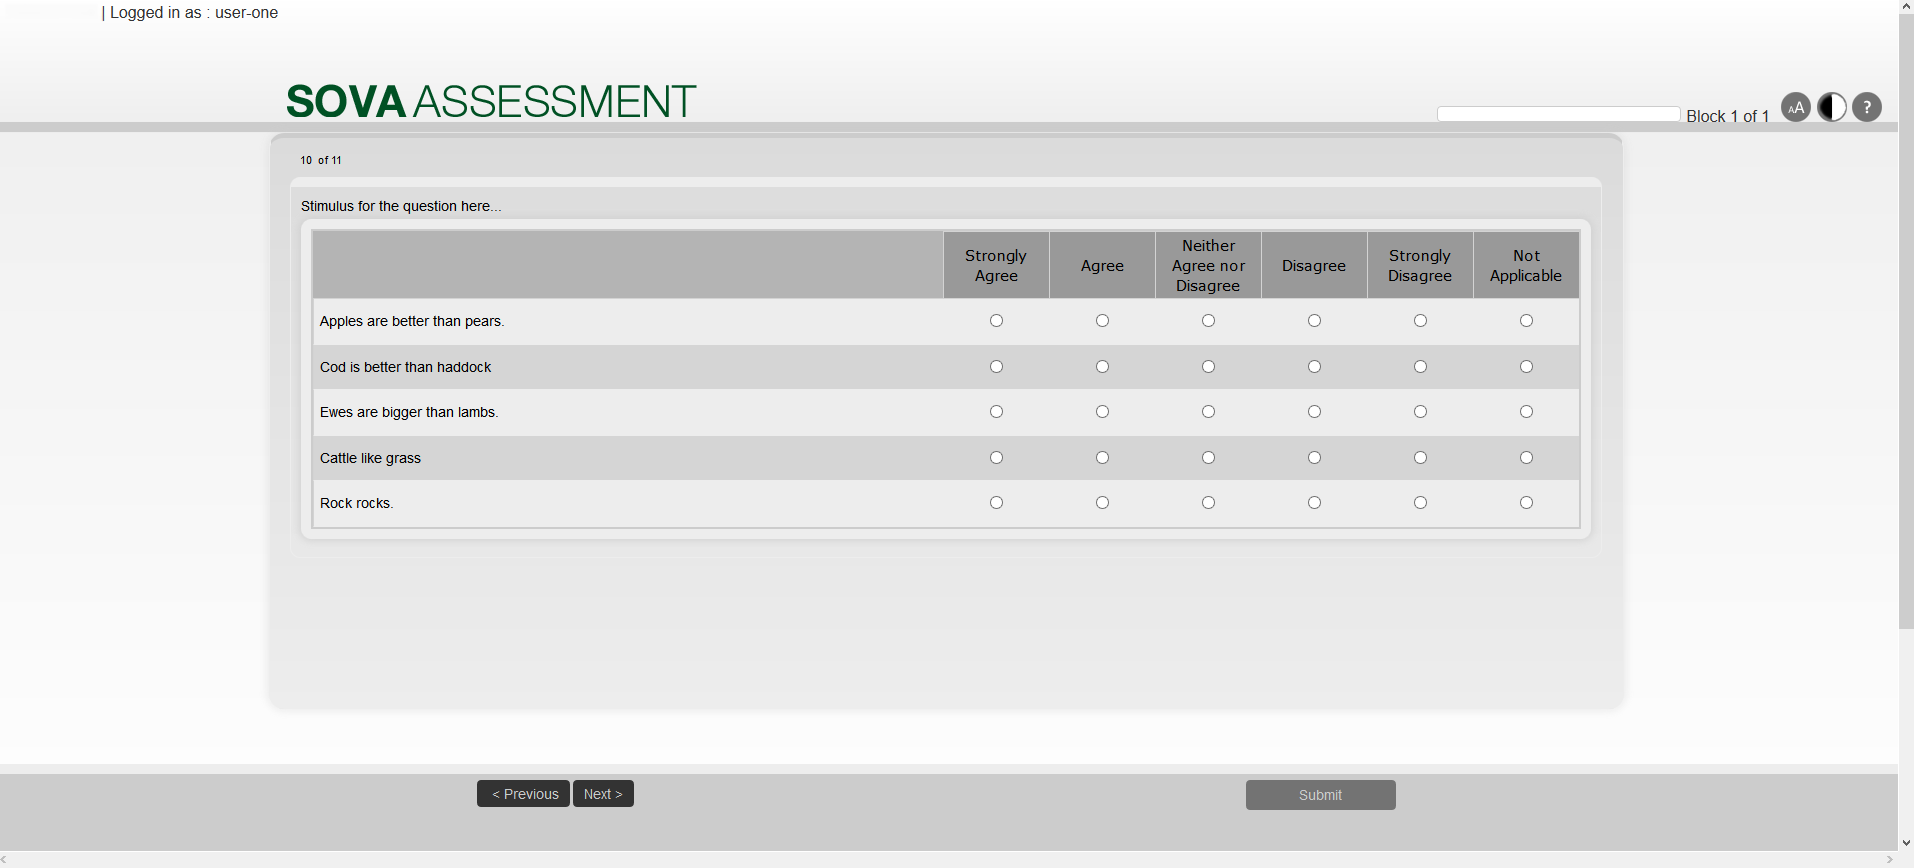Click the 'Cattle like grass' statement
The height and width of the screenshot is (868, 1914).
[x=370, y=458]
